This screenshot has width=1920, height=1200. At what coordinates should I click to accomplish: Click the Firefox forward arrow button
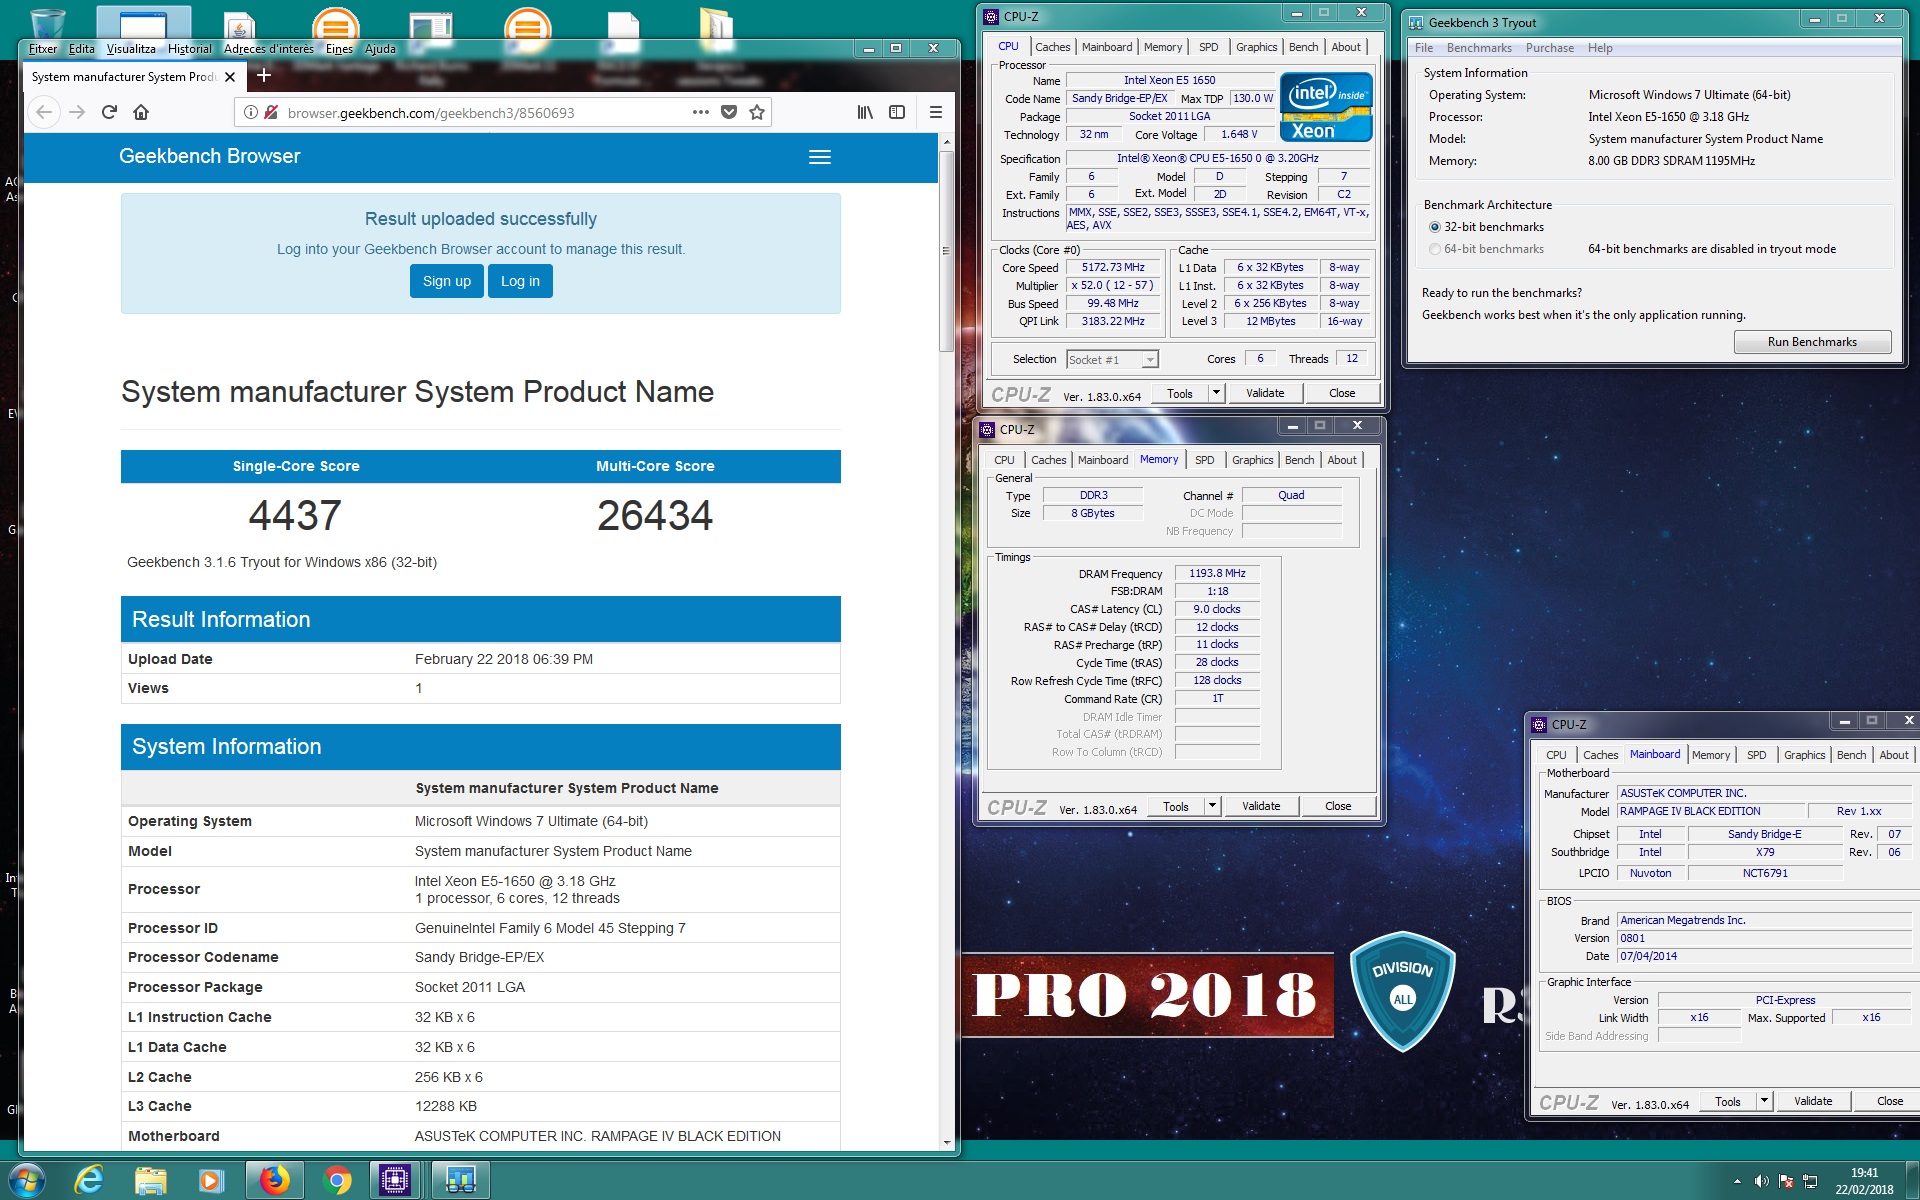tap(77, 112)
